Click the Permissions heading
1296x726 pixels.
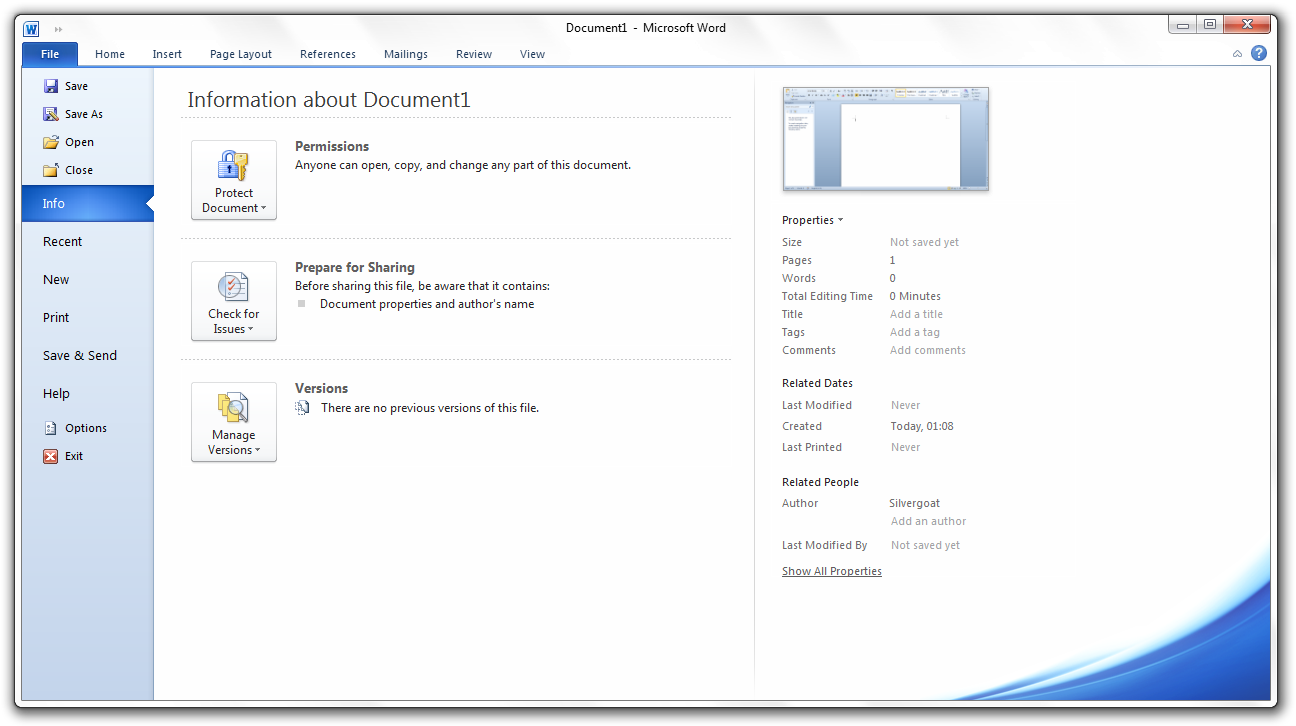[x=332, y=146]
